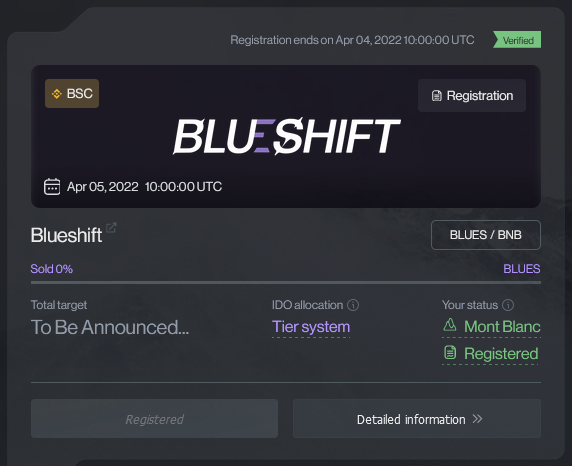
Task: Click the document icon beside Registered status
Action: [x=450, y=353]
